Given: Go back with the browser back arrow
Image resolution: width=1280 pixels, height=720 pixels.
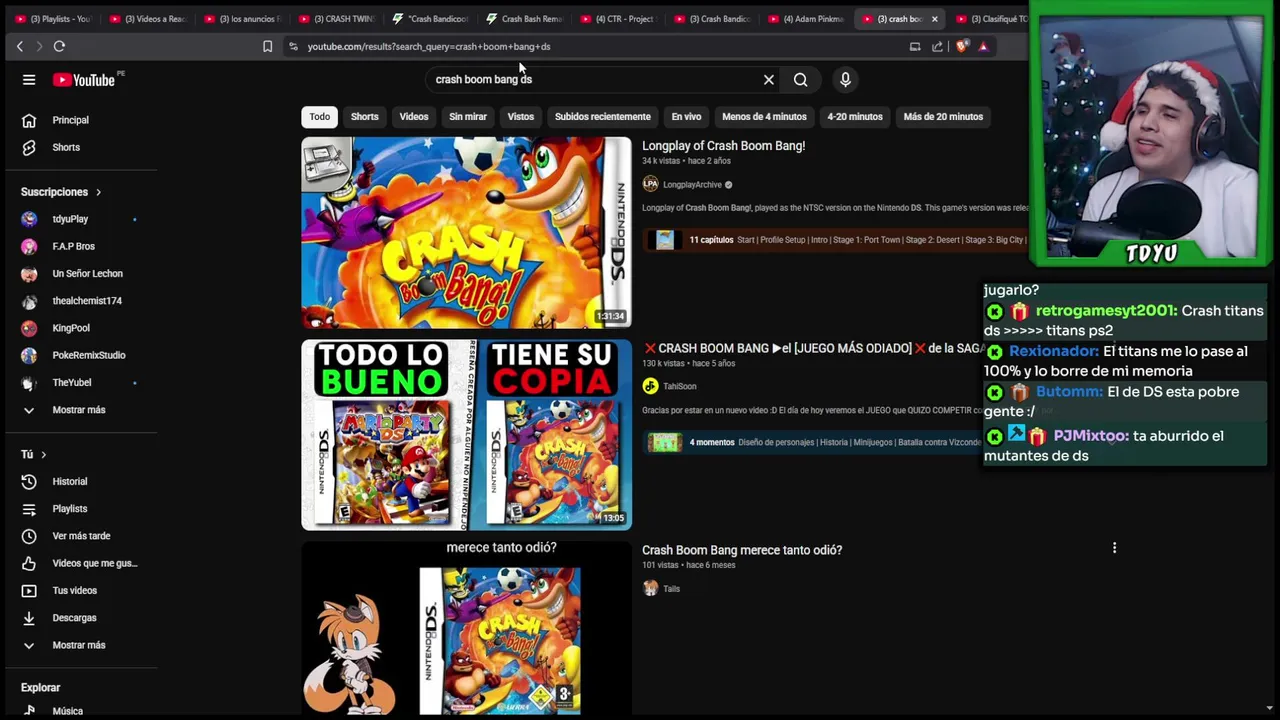Looking at the screenshot, I should coord(20,46).
